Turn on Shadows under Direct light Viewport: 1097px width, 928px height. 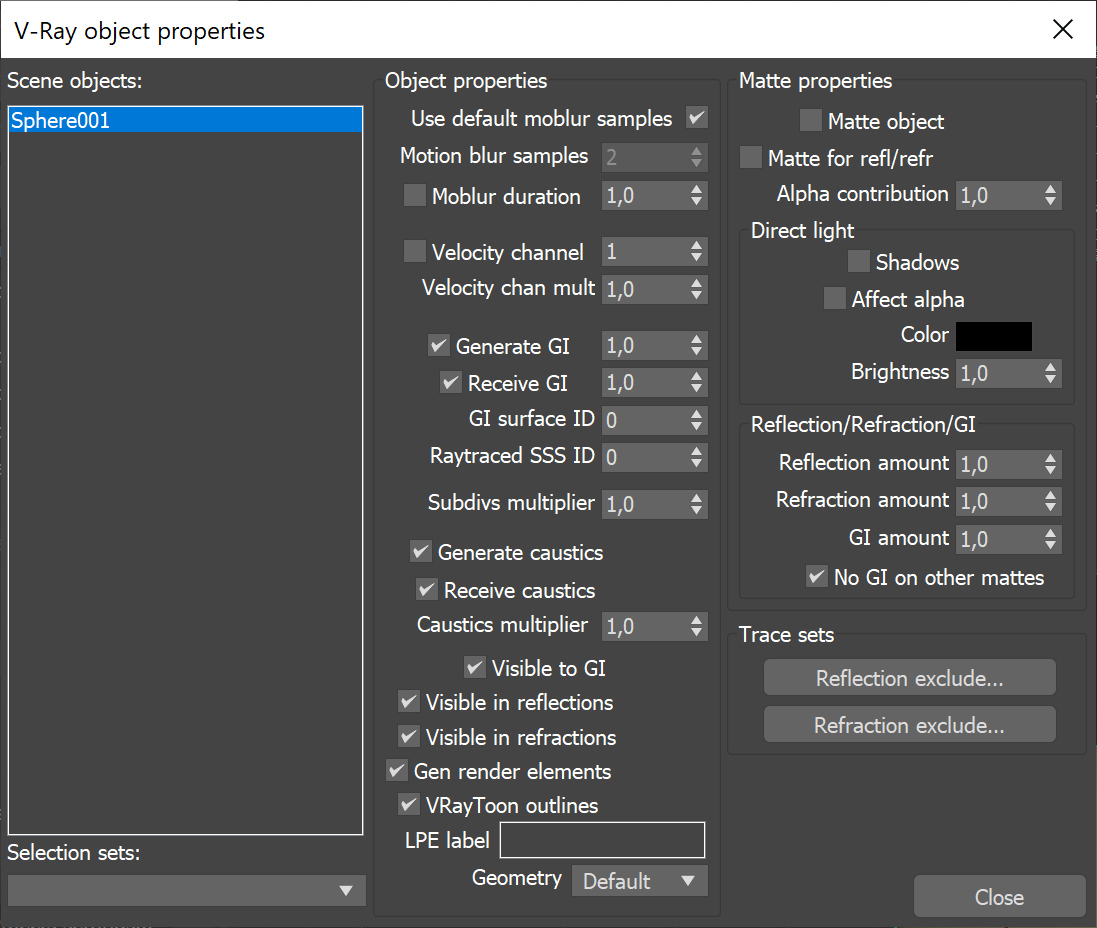click(858, 261)
